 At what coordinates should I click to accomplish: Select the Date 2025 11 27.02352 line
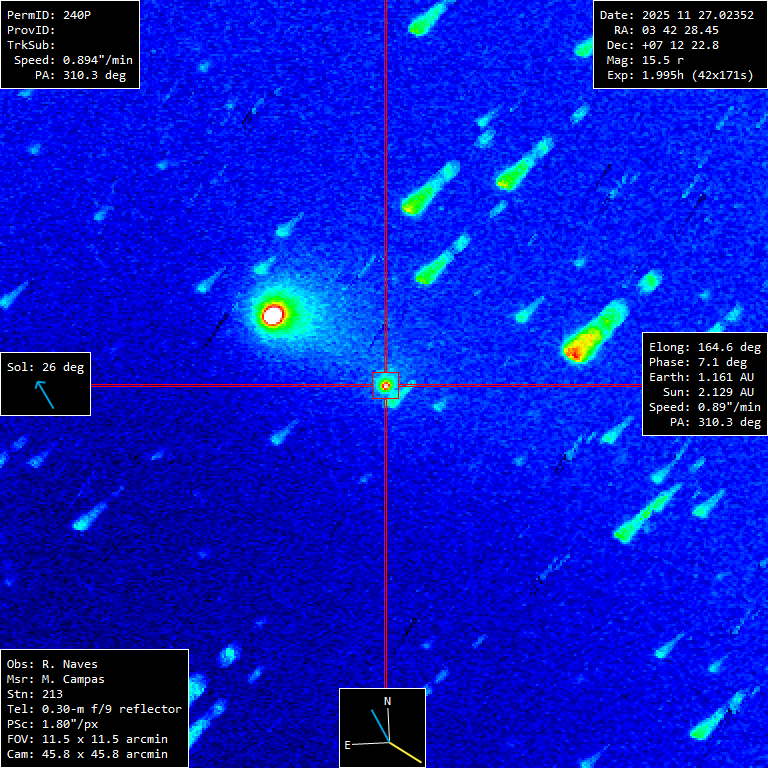point(676,15)
